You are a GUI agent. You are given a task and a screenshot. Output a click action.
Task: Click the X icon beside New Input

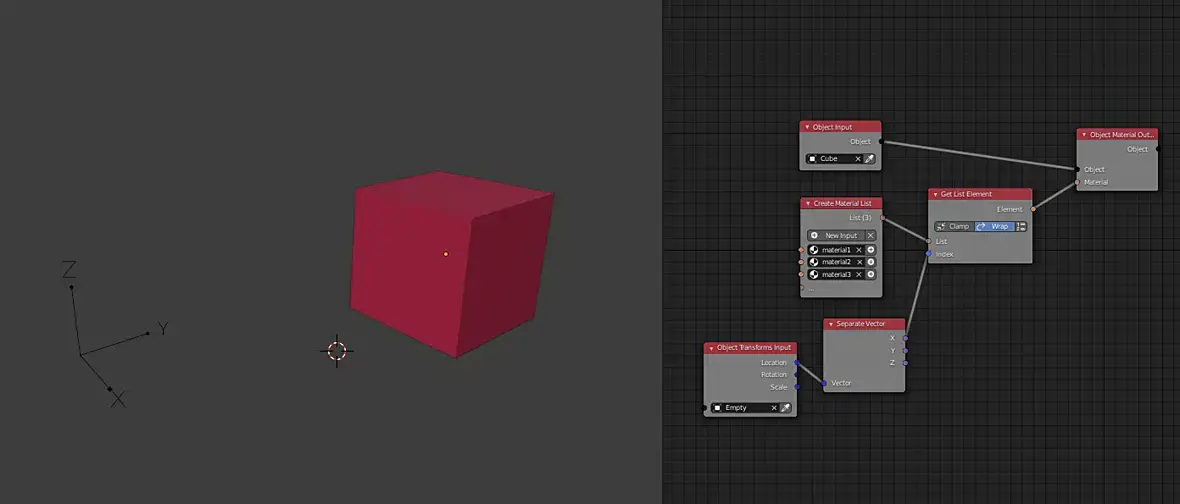pyautogui.click(x=871, y=235)
